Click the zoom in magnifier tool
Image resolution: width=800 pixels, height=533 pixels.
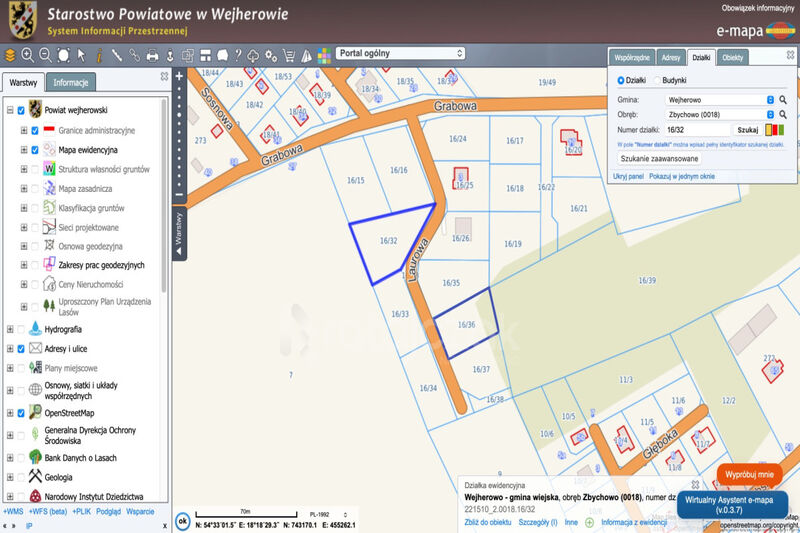27,54
